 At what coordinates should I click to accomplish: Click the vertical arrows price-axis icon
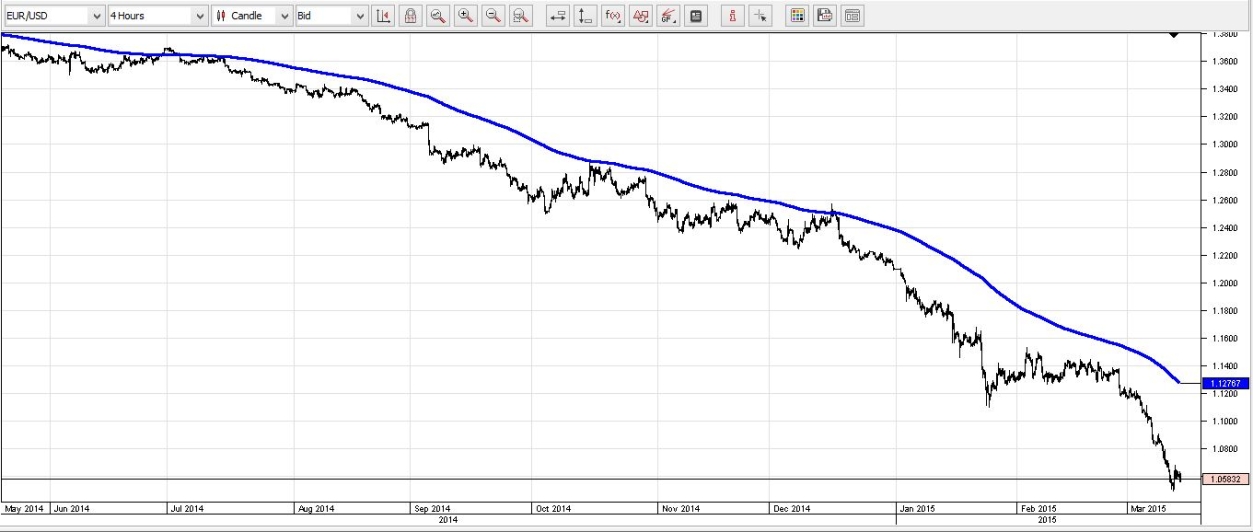coord(586,16)
